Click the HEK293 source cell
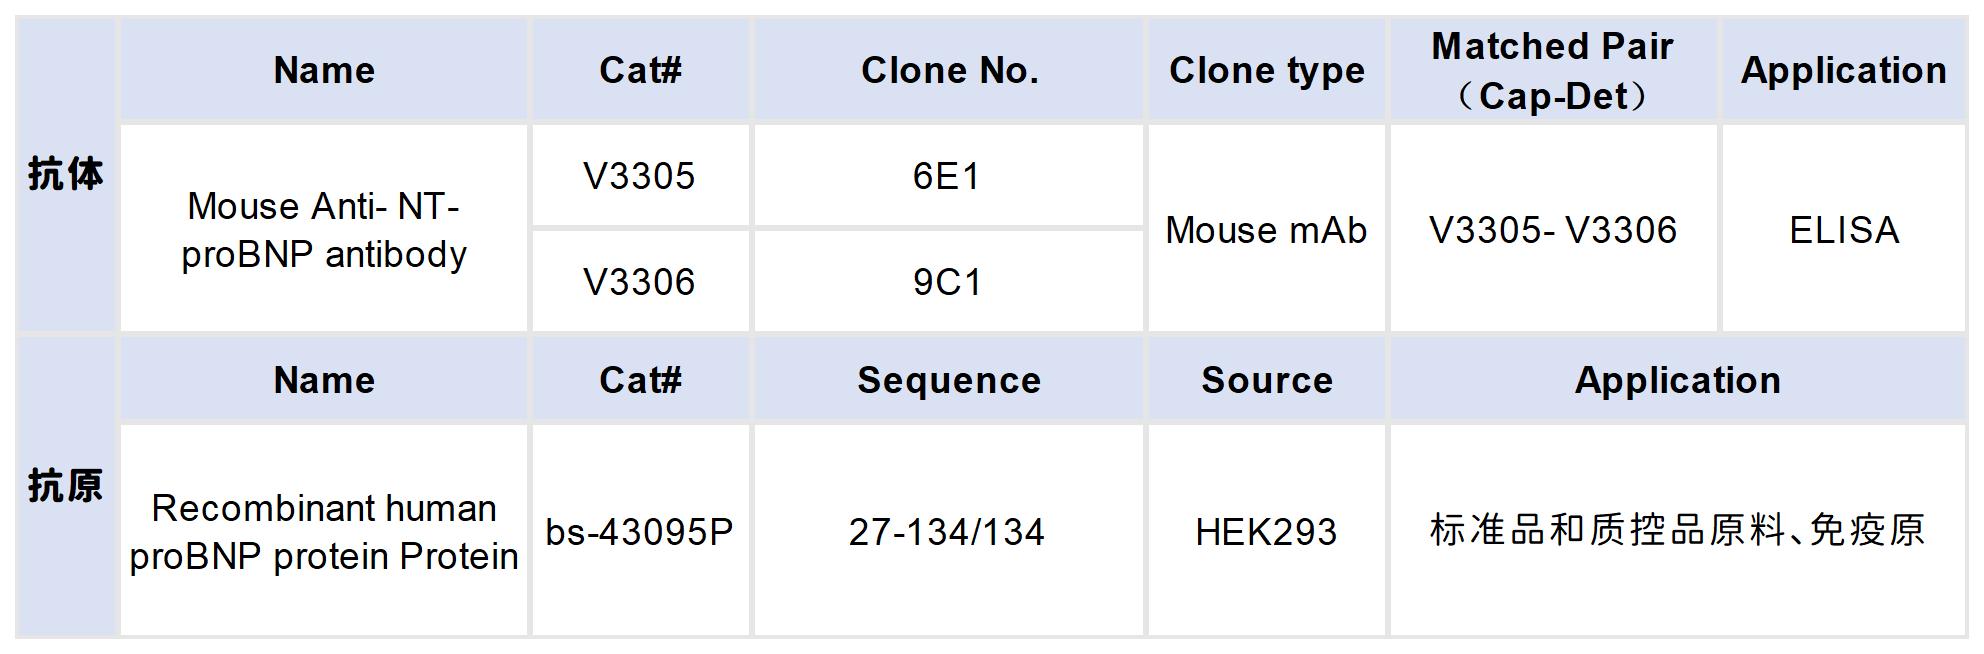The width and height of the screenshot is (1984, 654). [x=1266, y=531]
